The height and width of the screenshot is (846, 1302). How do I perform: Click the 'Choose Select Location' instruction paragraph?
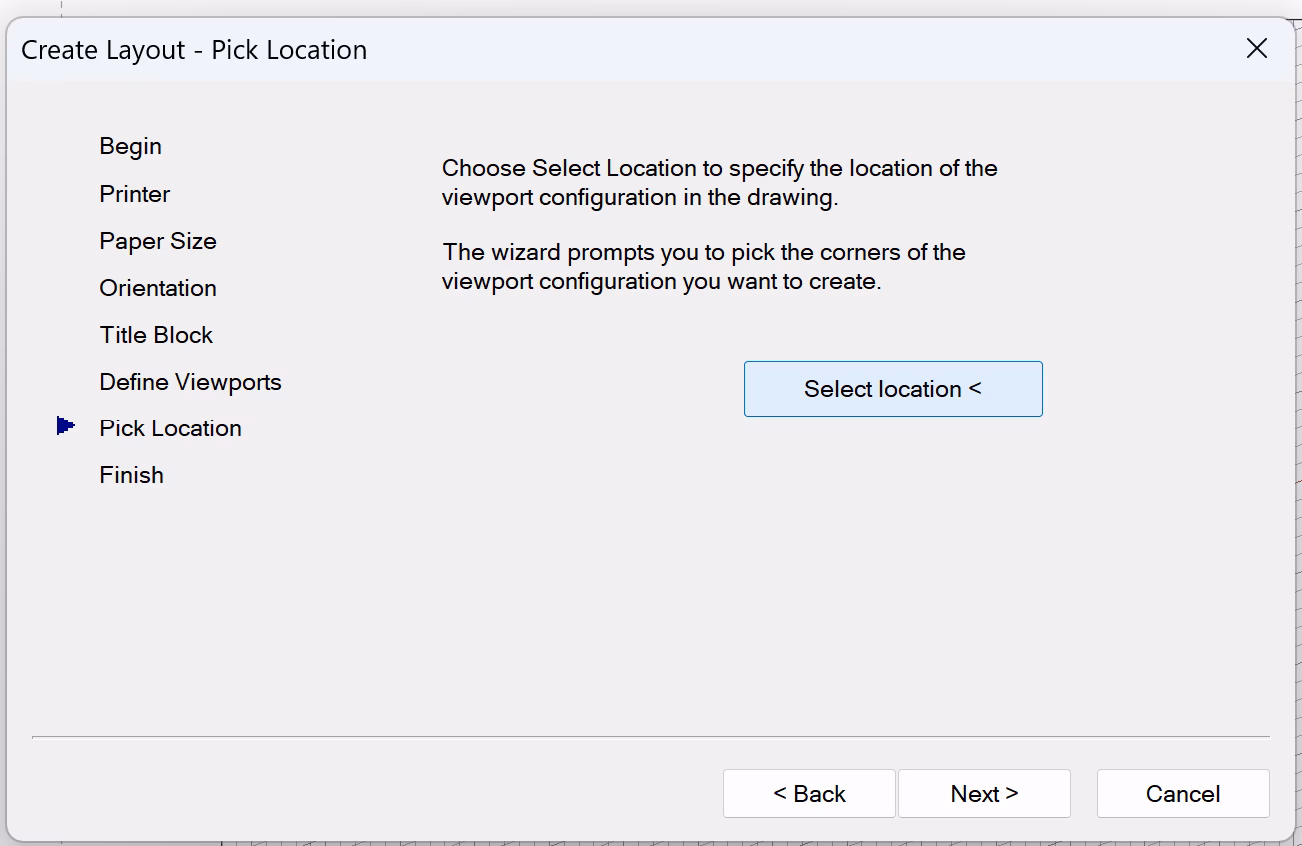[x=720, y=183]
